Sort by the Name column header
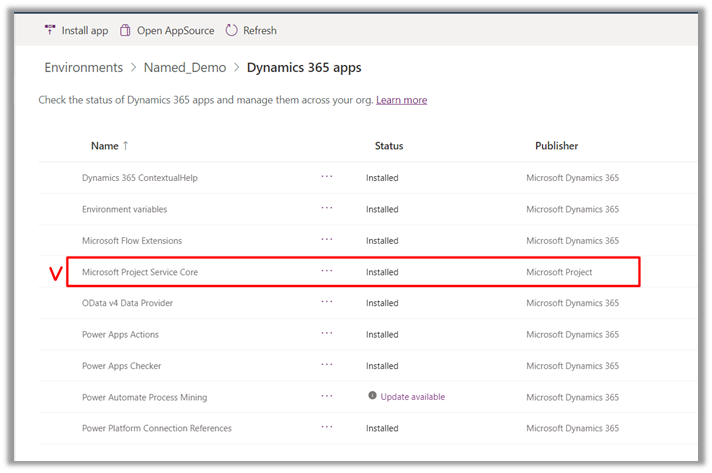Image resolution: width=712 pixels, height=473 pixels. (104, 146)
